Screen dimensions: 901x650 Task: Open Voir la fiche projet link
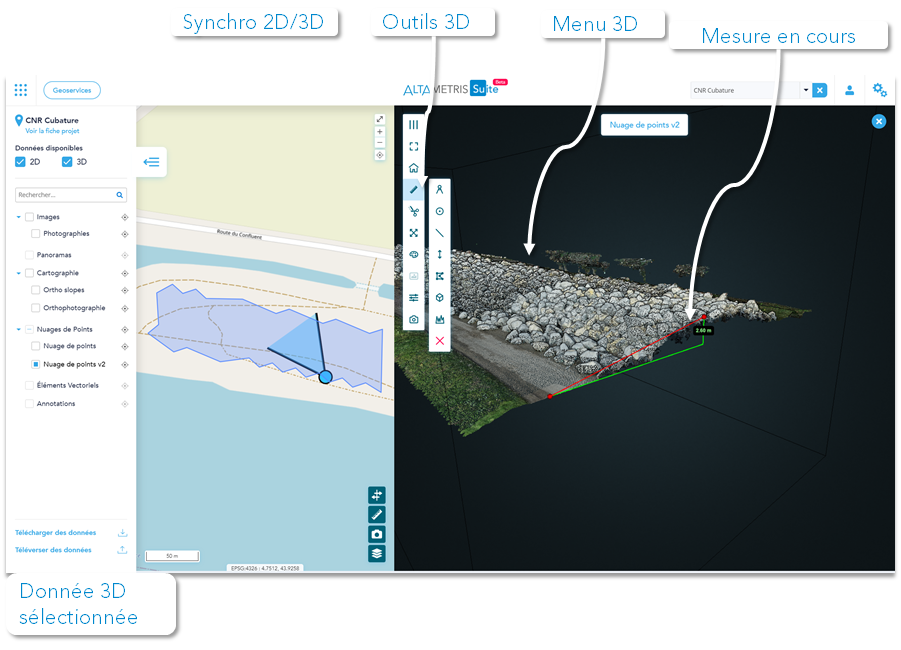52,131
